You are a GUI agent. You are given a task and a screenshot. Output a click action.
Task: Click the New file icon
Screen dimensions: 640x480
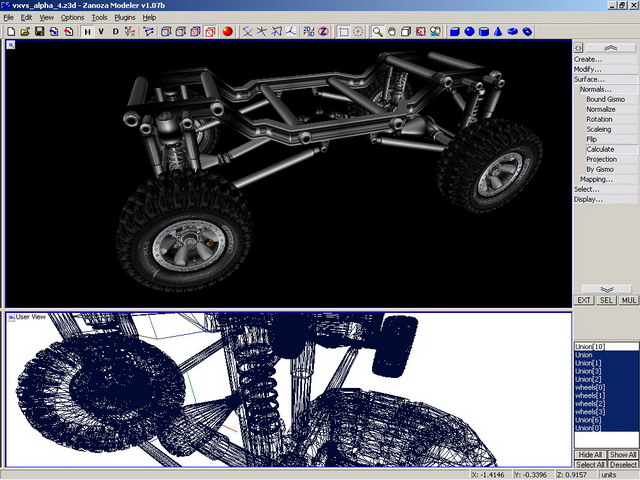click(10, 32)
